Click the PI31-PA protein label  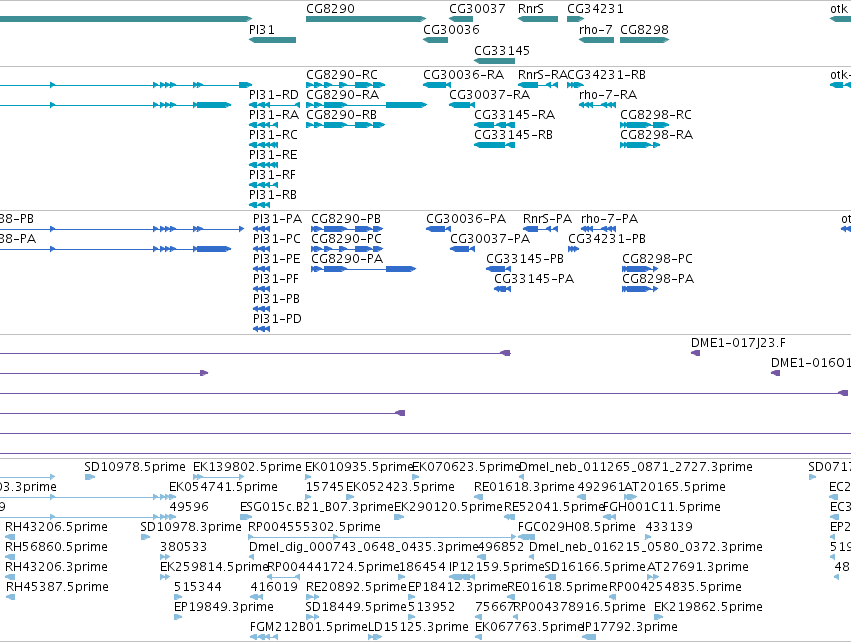coord(277,219)
